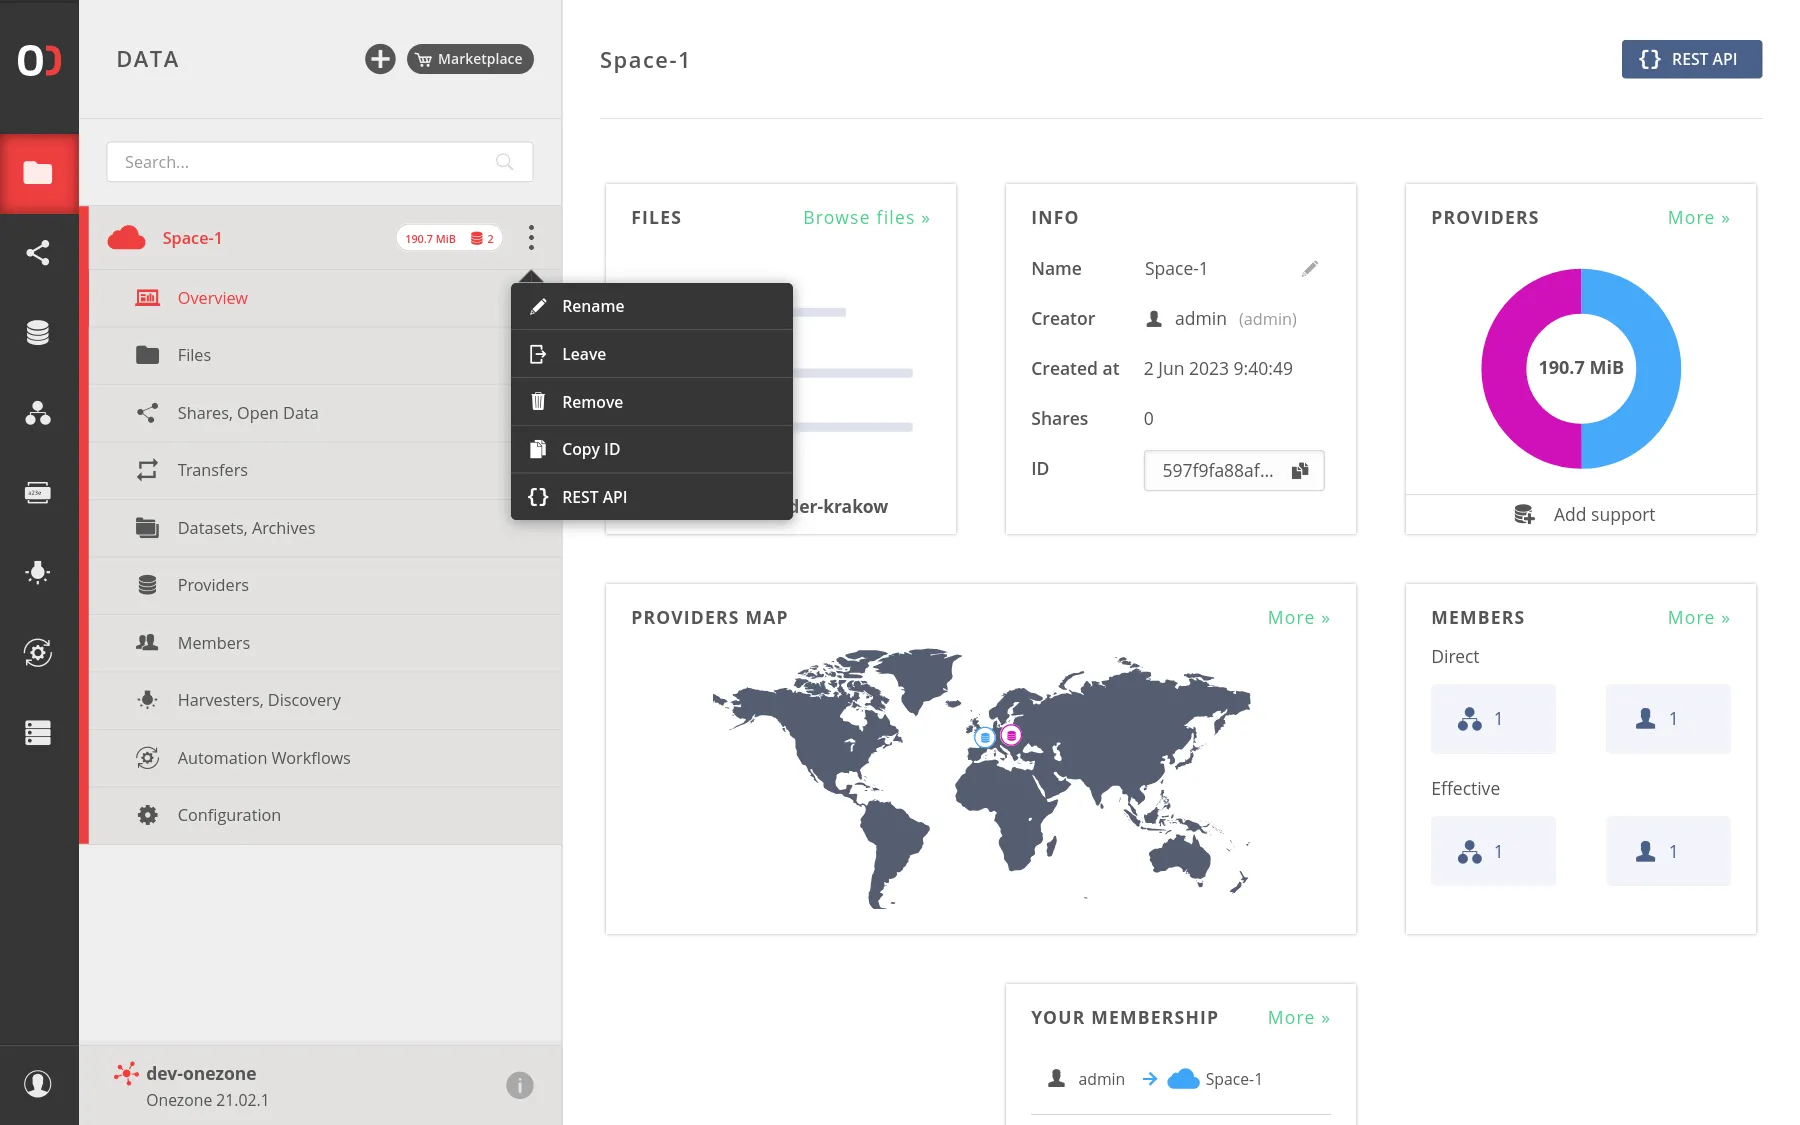The image size is (1800, 1125).
Task: Open Tokens icon in left sidebar
Action: coord(38,493)
